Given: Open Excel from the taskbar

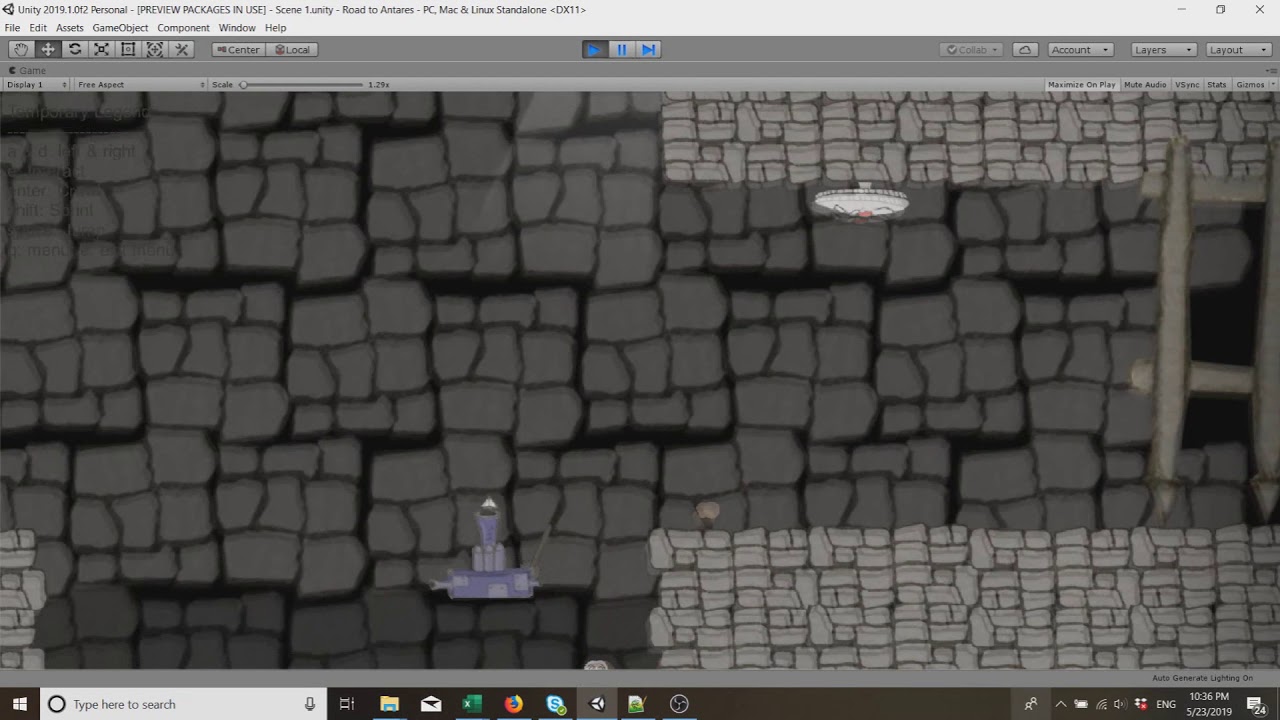Looking at the screenshot, I should [472, 704].
